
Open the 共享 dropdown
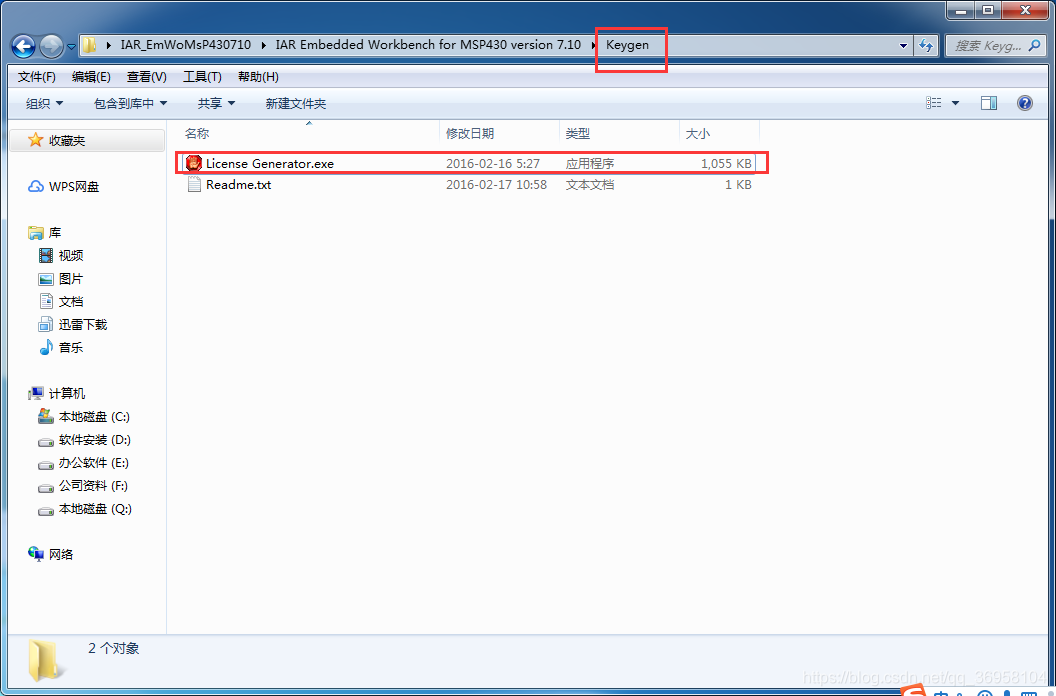pyautogui.click(x=216, y=103)
